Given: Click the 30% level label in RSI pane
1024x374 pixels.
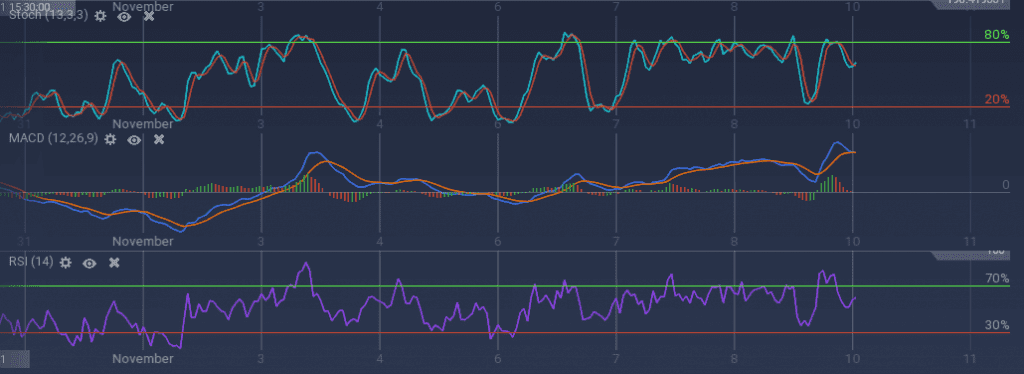Looking at the screenshot, I should [997, 325].
